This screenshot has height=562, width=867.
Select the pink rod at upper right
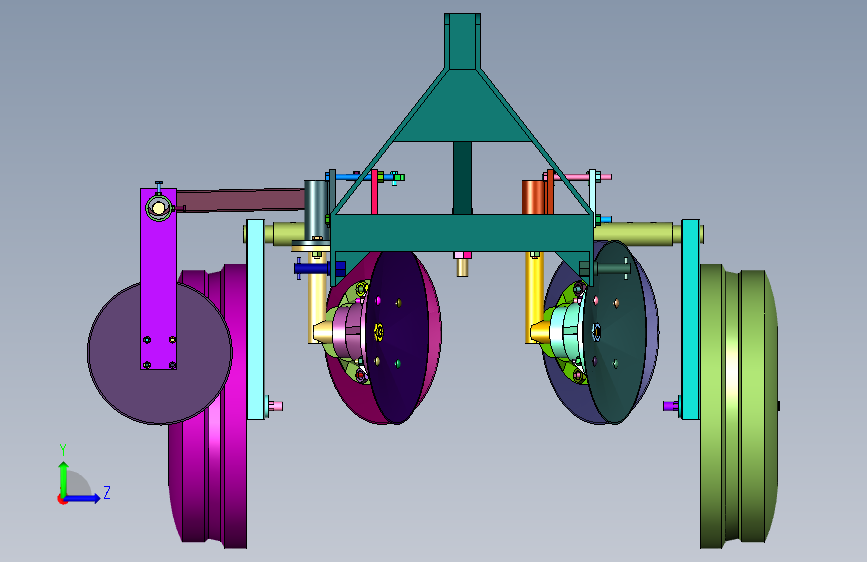tap(578, 177)
